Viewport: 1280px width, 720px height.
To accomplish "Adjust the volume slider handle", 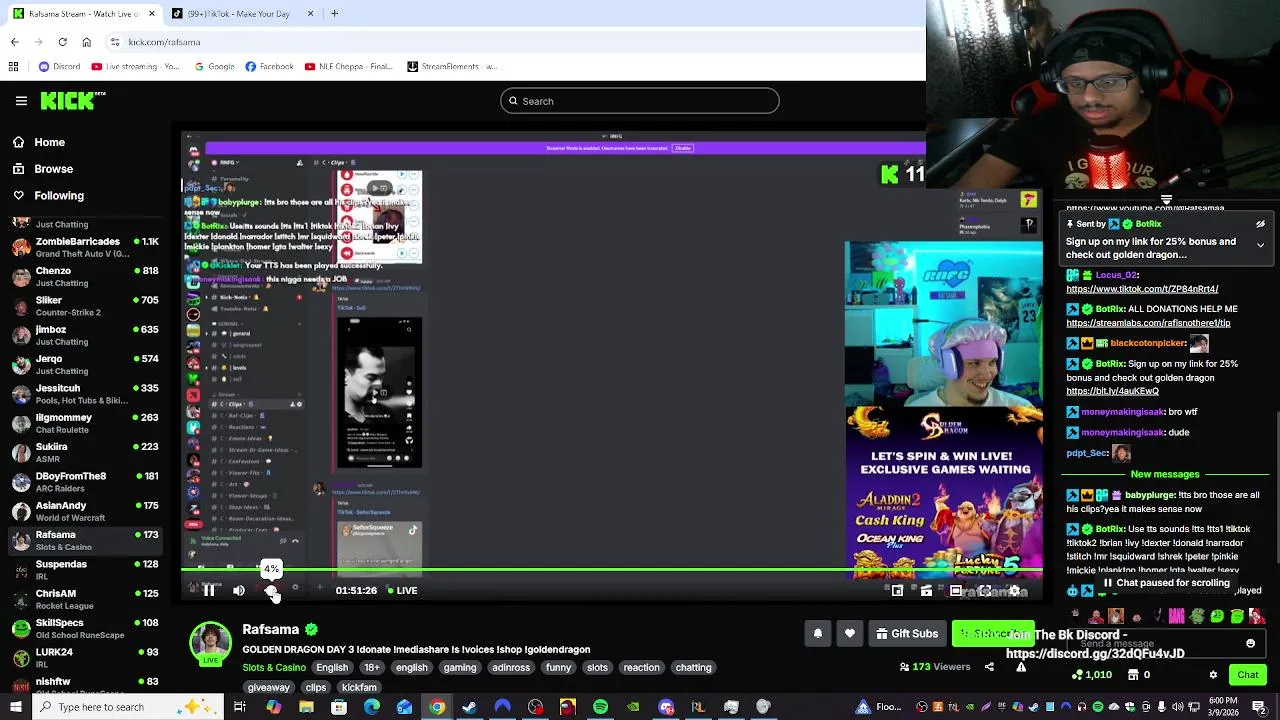I will pos(272,592).
